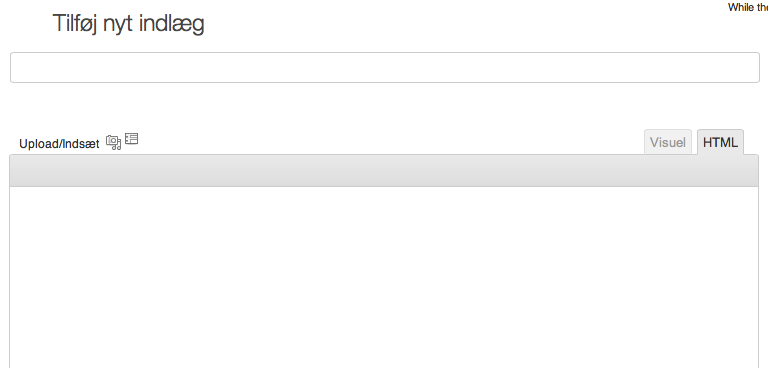Select the form table icon after media icon
The image size is (768, 368).
(x=131, y=139)
